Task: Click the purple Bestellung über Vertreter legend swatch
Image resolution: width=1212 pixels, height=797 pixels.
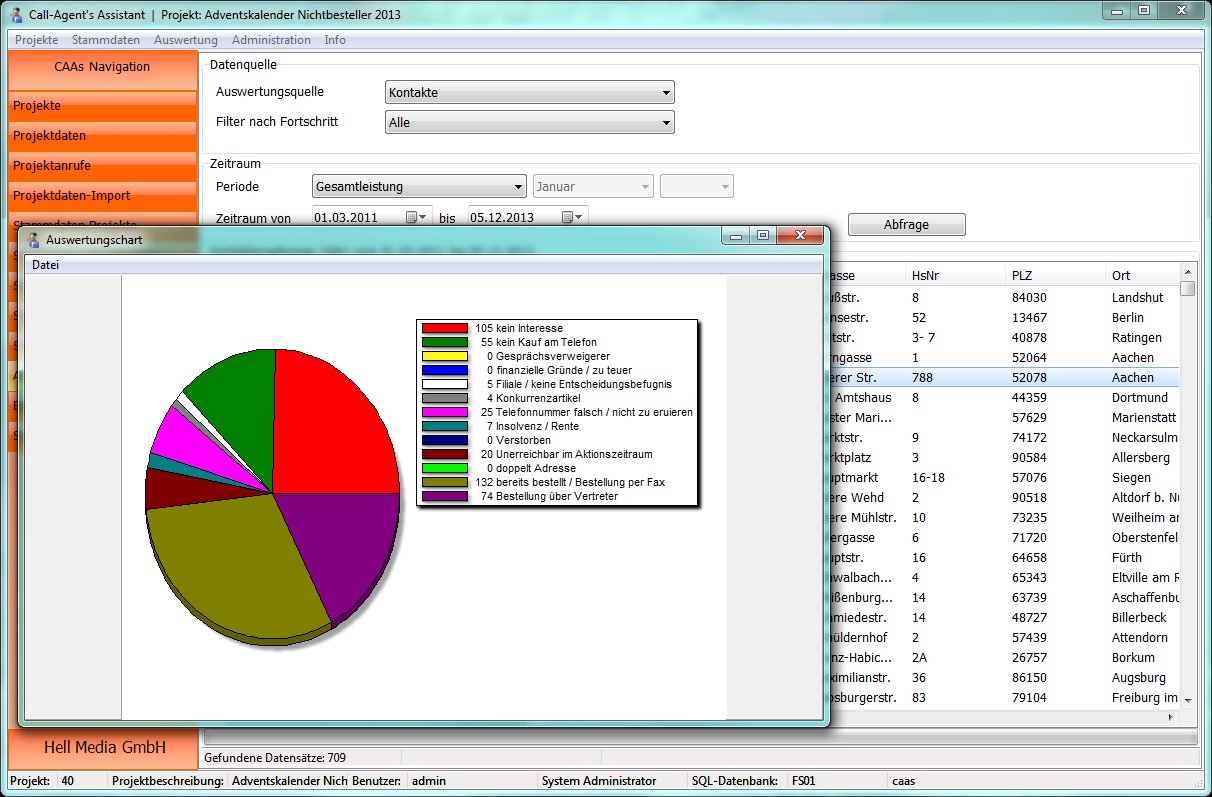Action: click(444, 496)
